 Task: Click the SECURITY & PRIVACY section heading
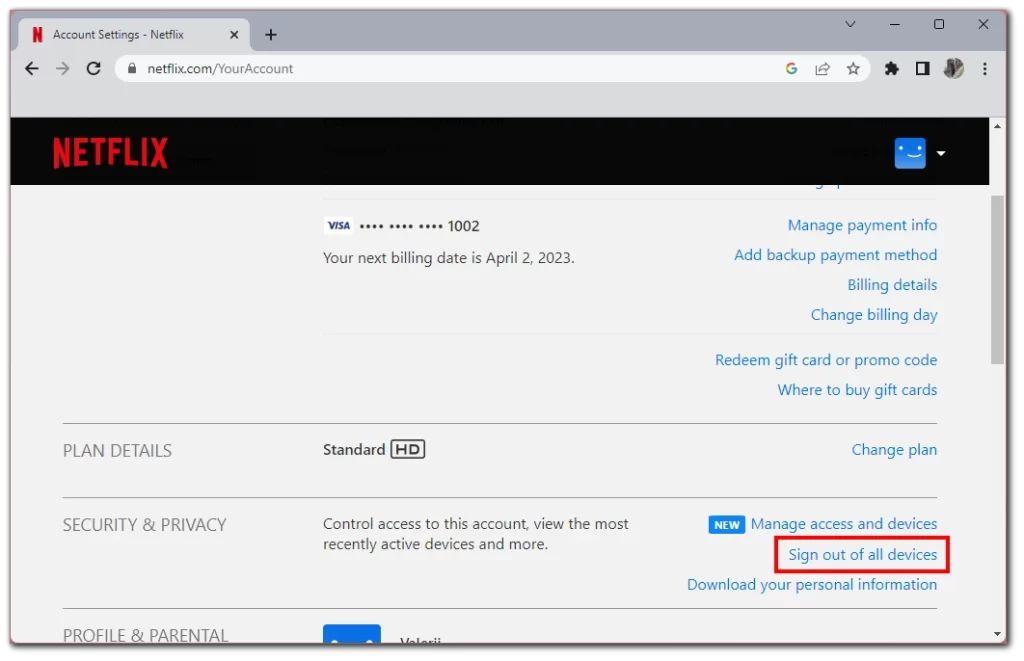(144, 525)
